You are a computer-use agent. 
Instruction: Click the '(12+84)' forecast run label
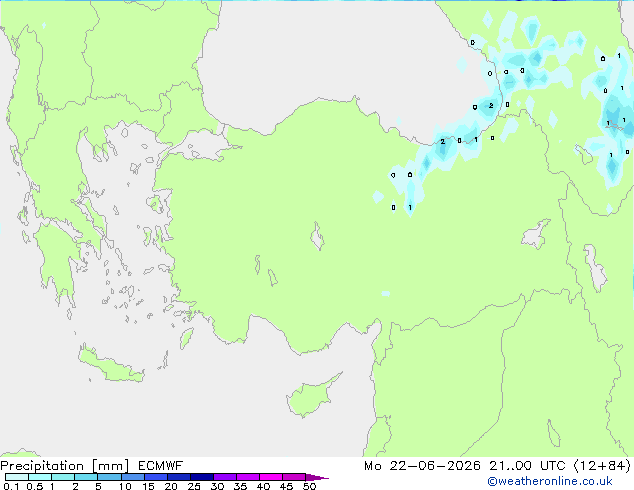click(x=602, y=466)
